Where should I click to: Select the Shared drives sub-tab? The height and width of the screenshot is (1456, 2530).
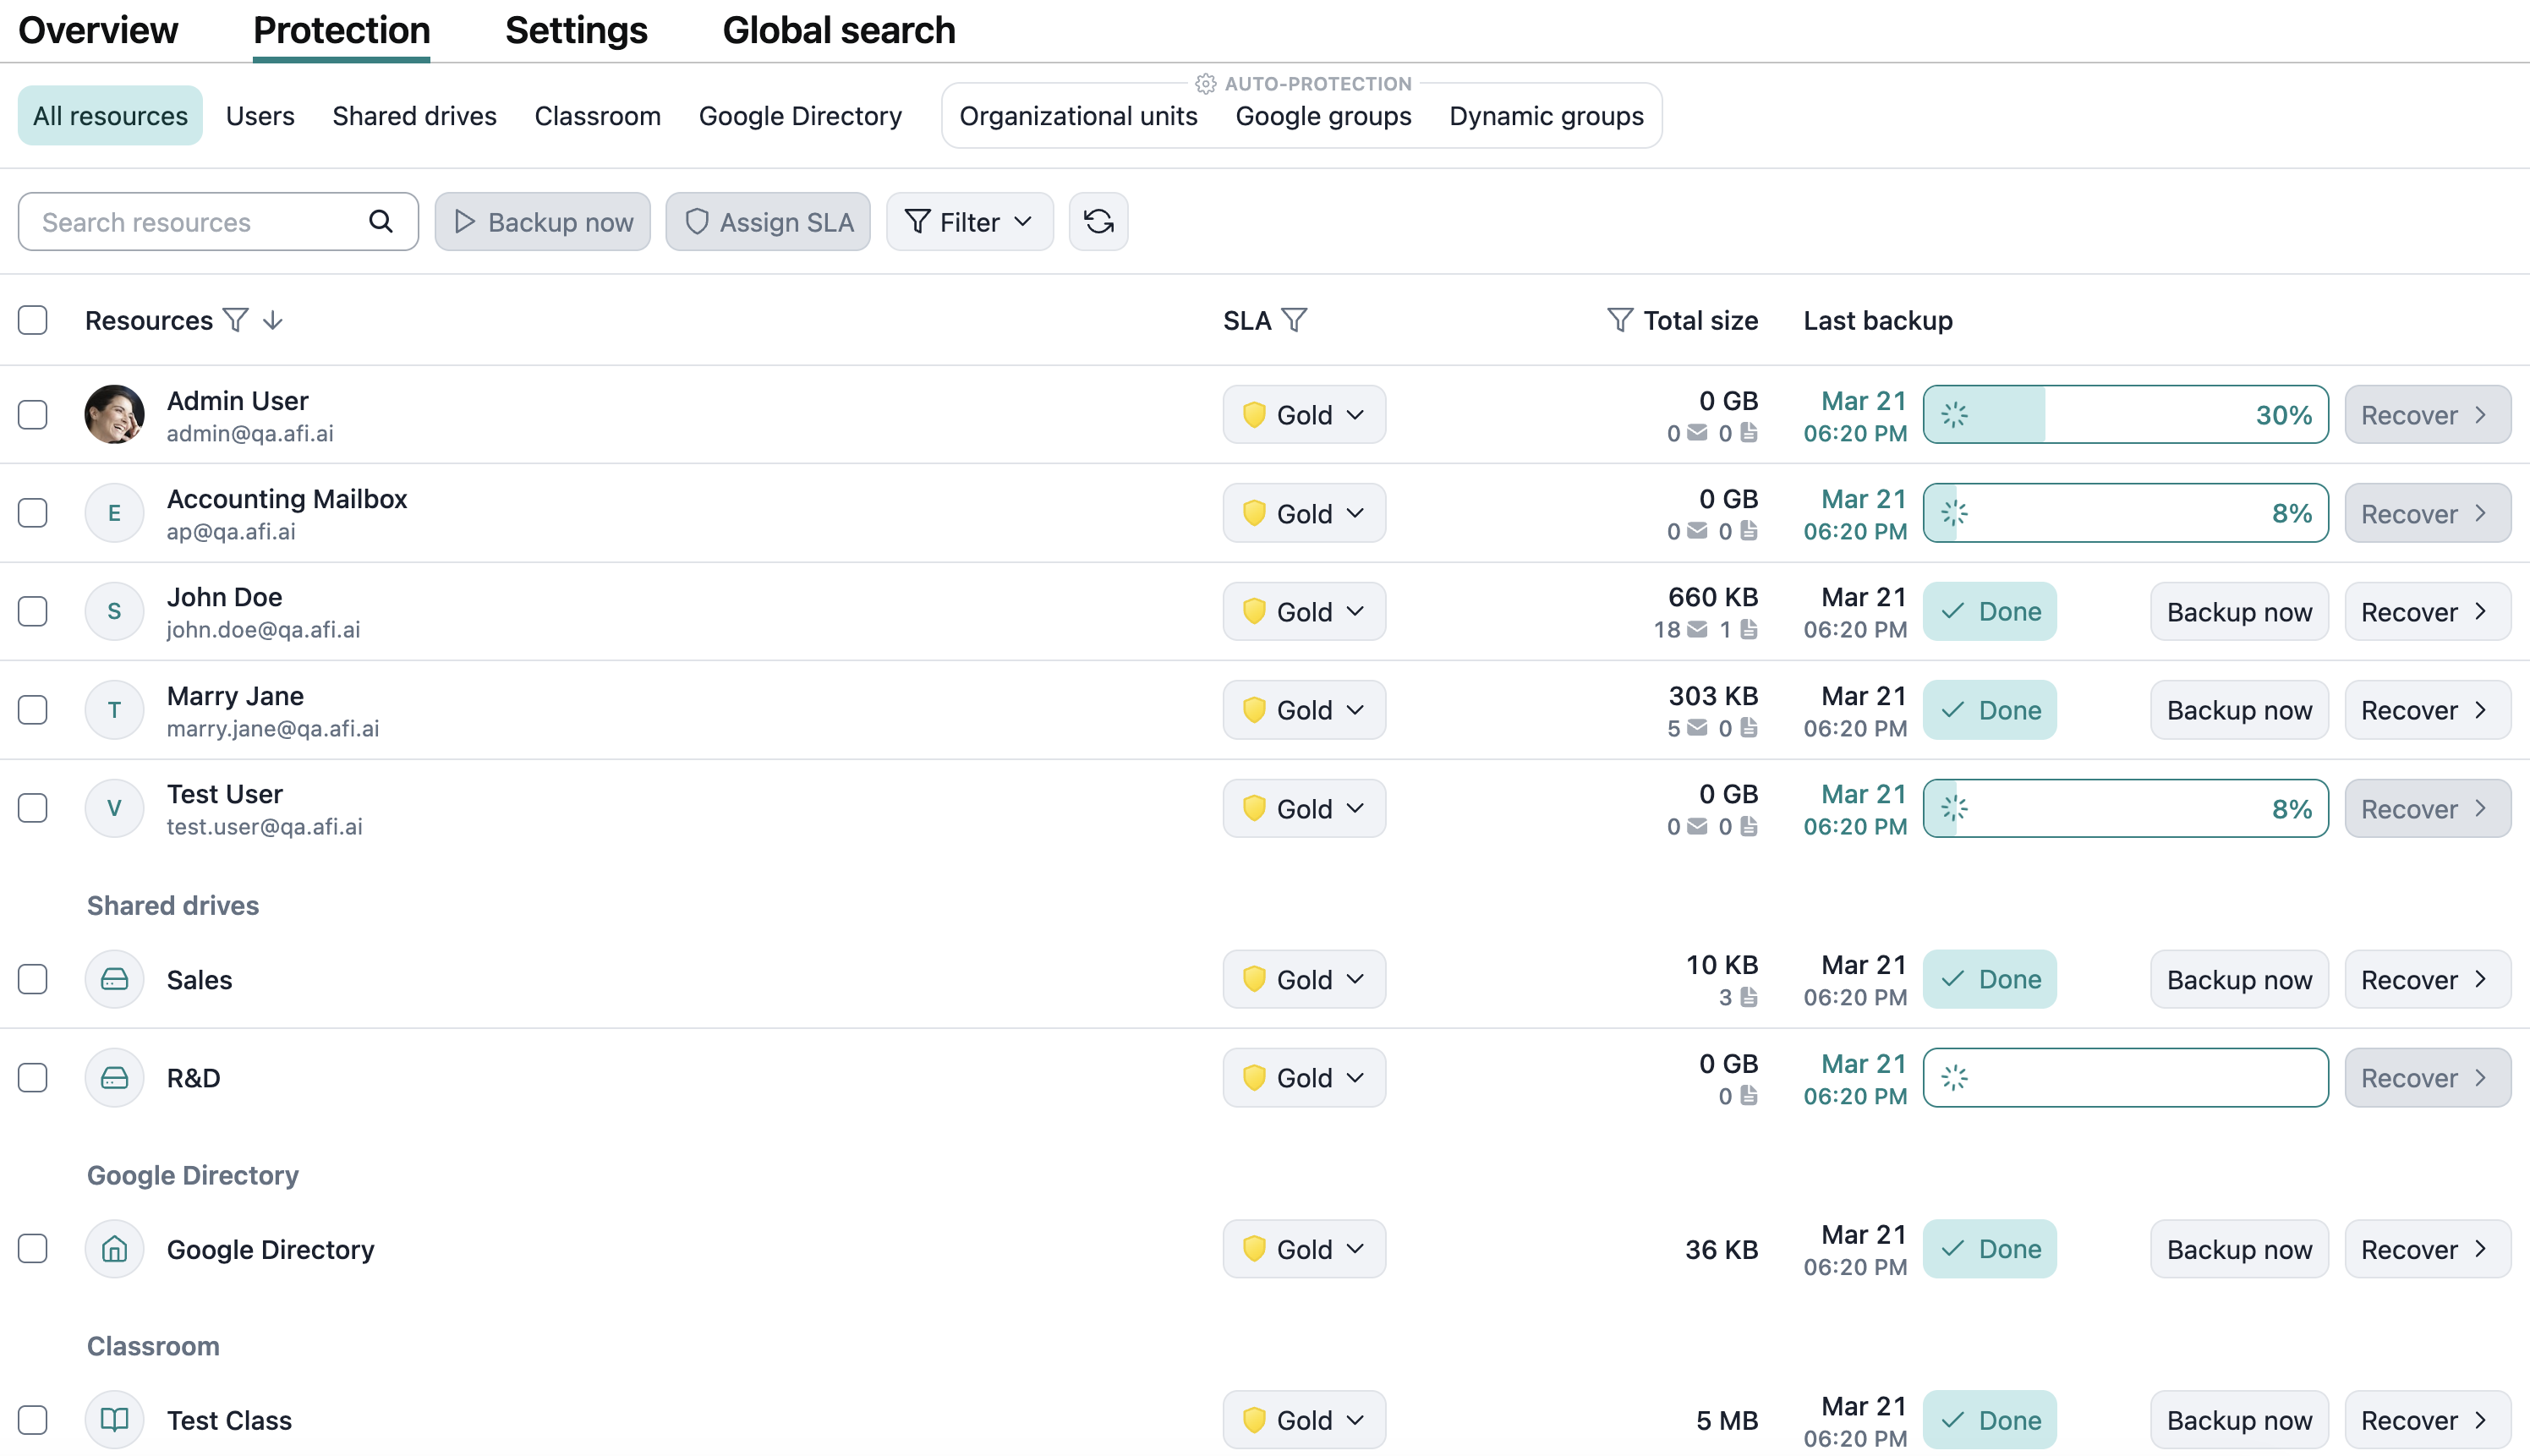pos(414,116)
